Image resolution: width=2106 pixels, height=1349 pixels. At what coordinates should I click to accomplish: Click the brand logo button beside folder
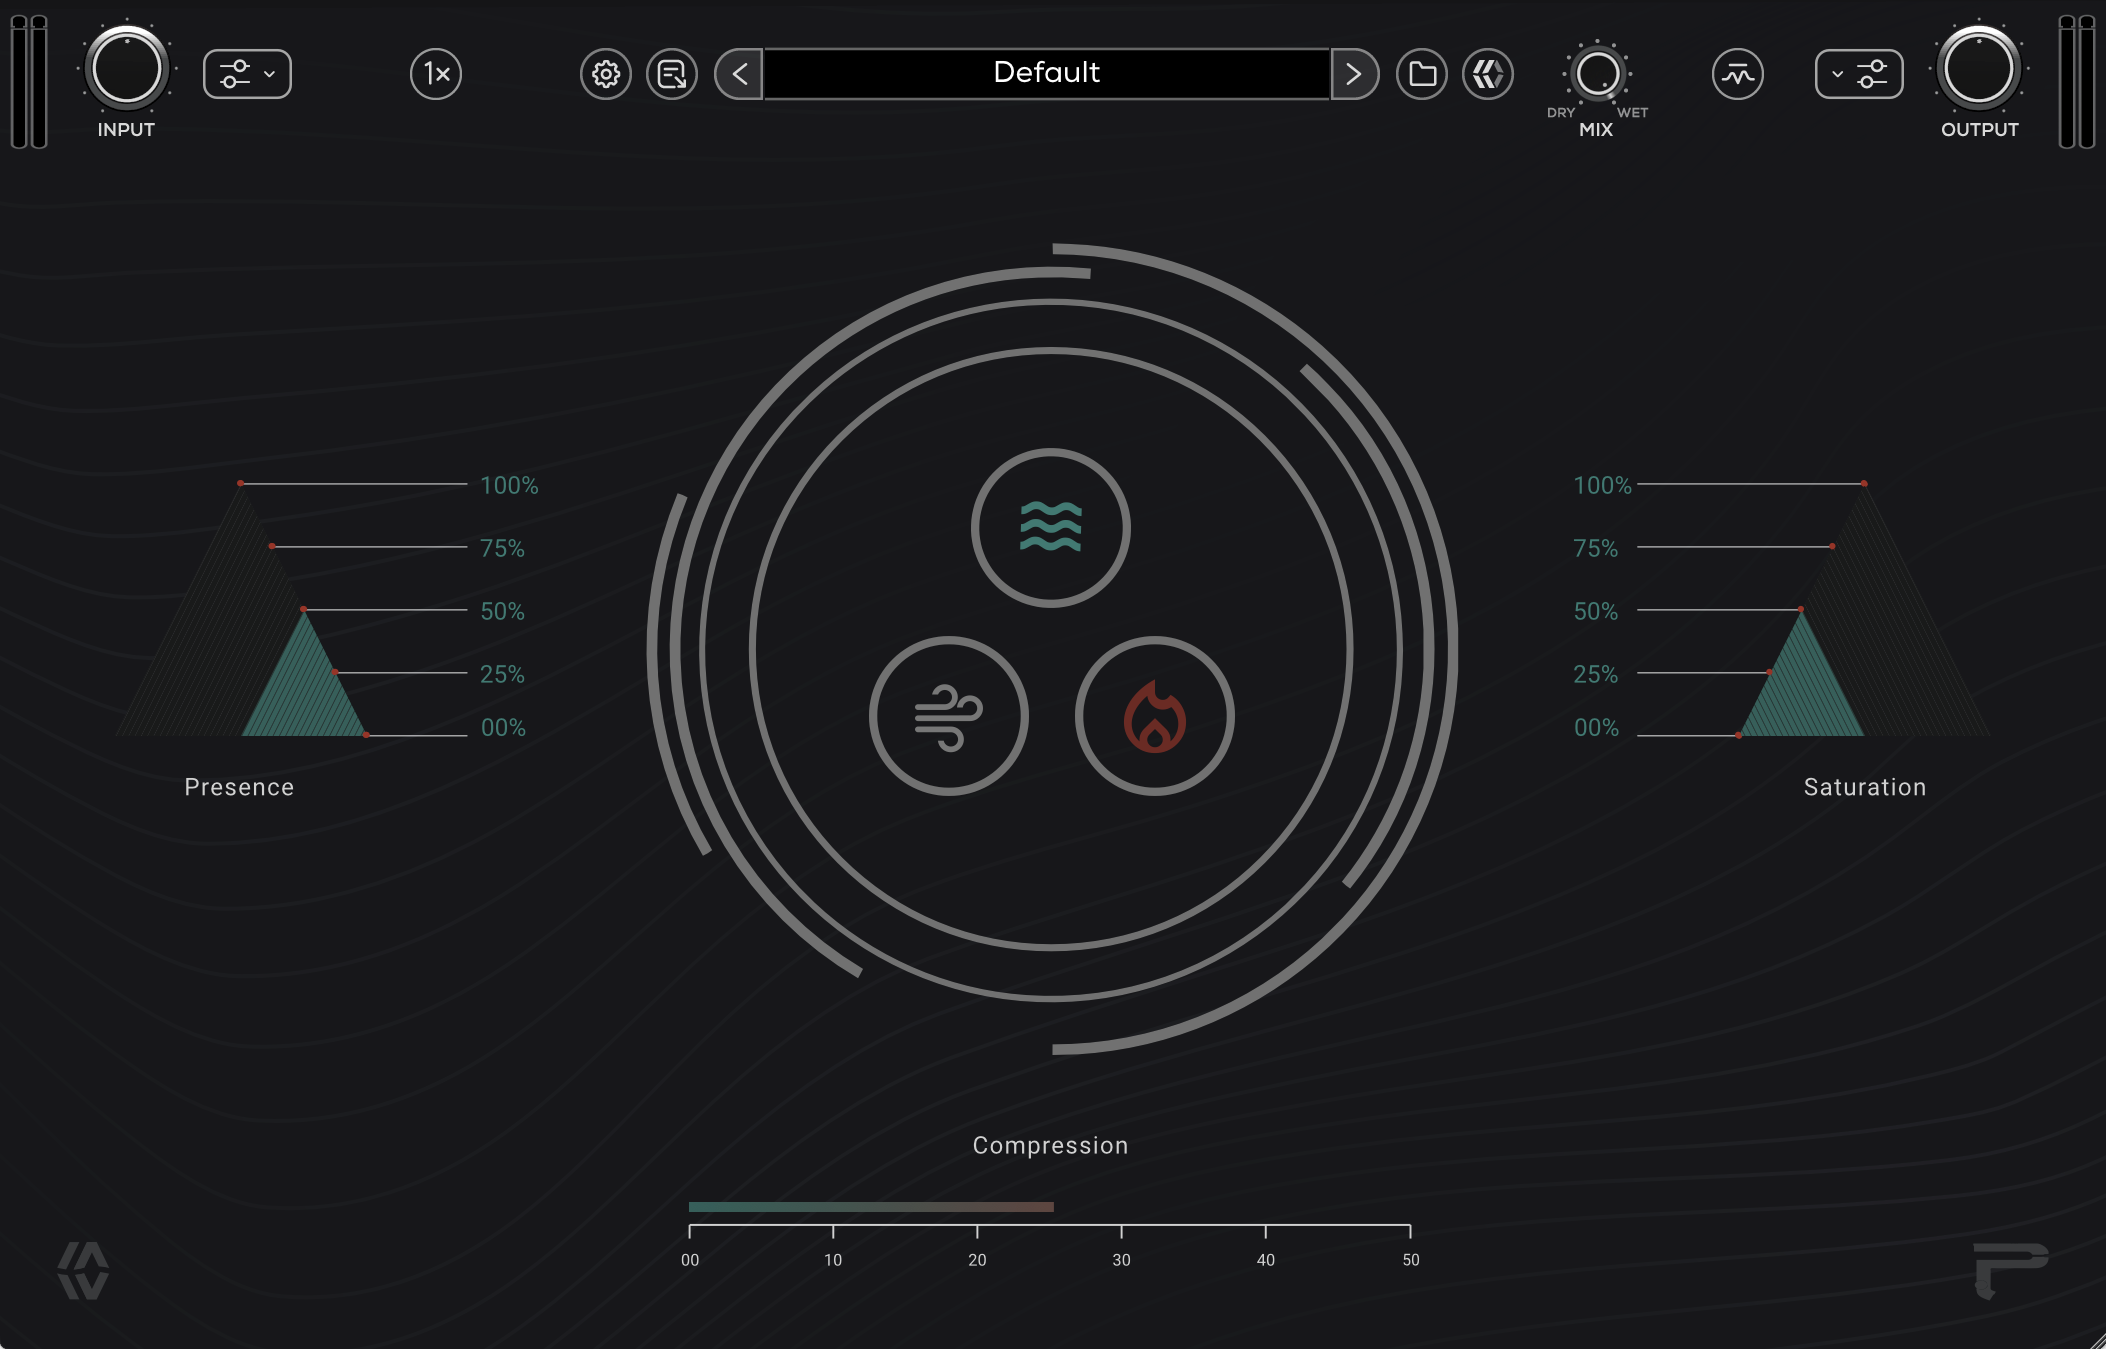click(1488, 74)
